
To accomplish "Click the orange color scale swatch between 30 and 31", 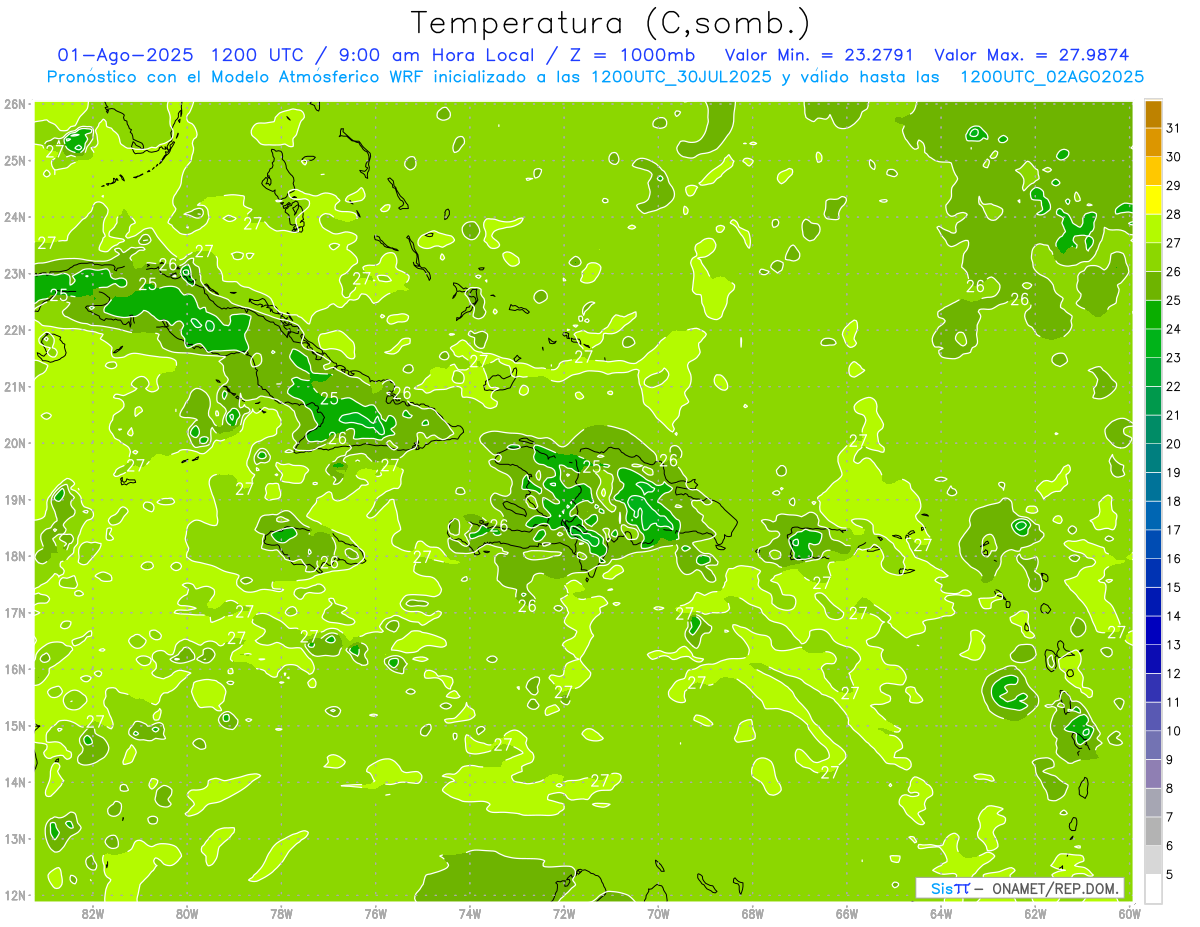I will pos(1153,141).
